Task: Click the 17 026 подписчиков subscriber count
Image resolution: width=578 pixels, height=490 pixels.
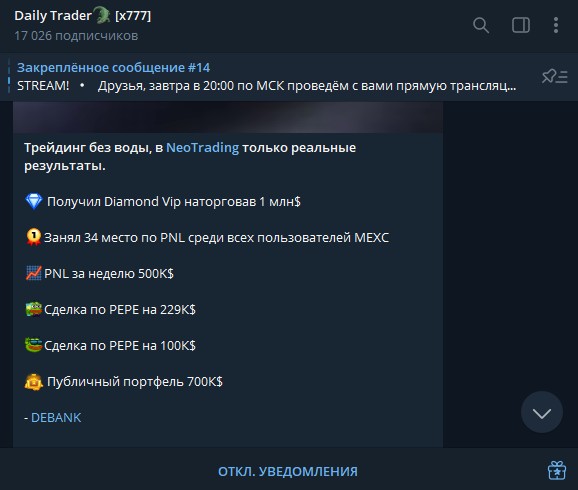Action: [76, 36]
